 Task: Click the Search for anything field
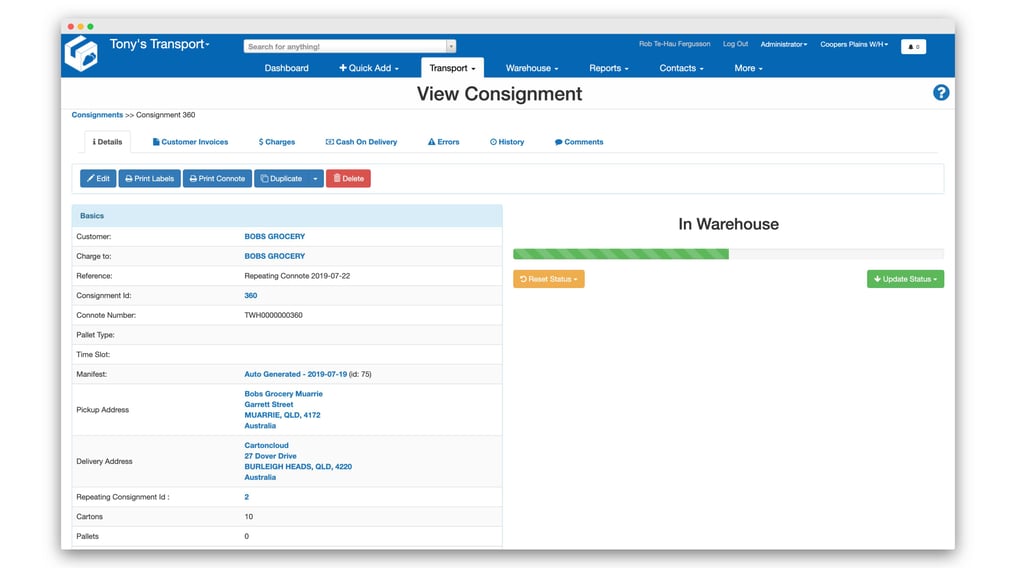344,46
